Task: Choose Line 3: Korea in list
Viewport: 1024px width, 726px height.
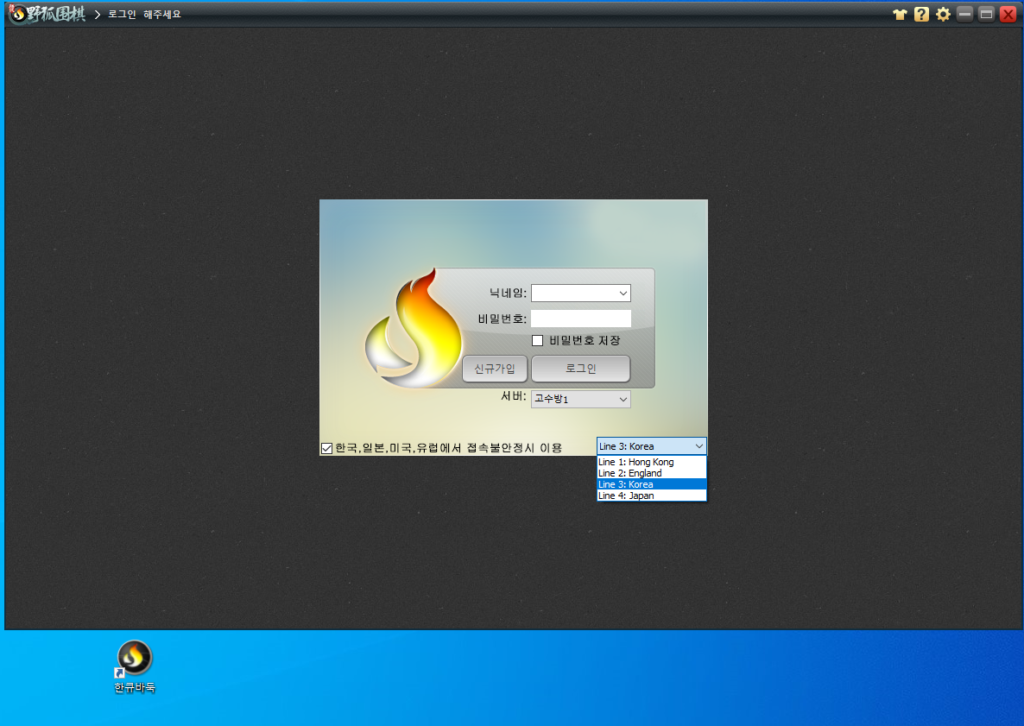Action: [651, 484]
